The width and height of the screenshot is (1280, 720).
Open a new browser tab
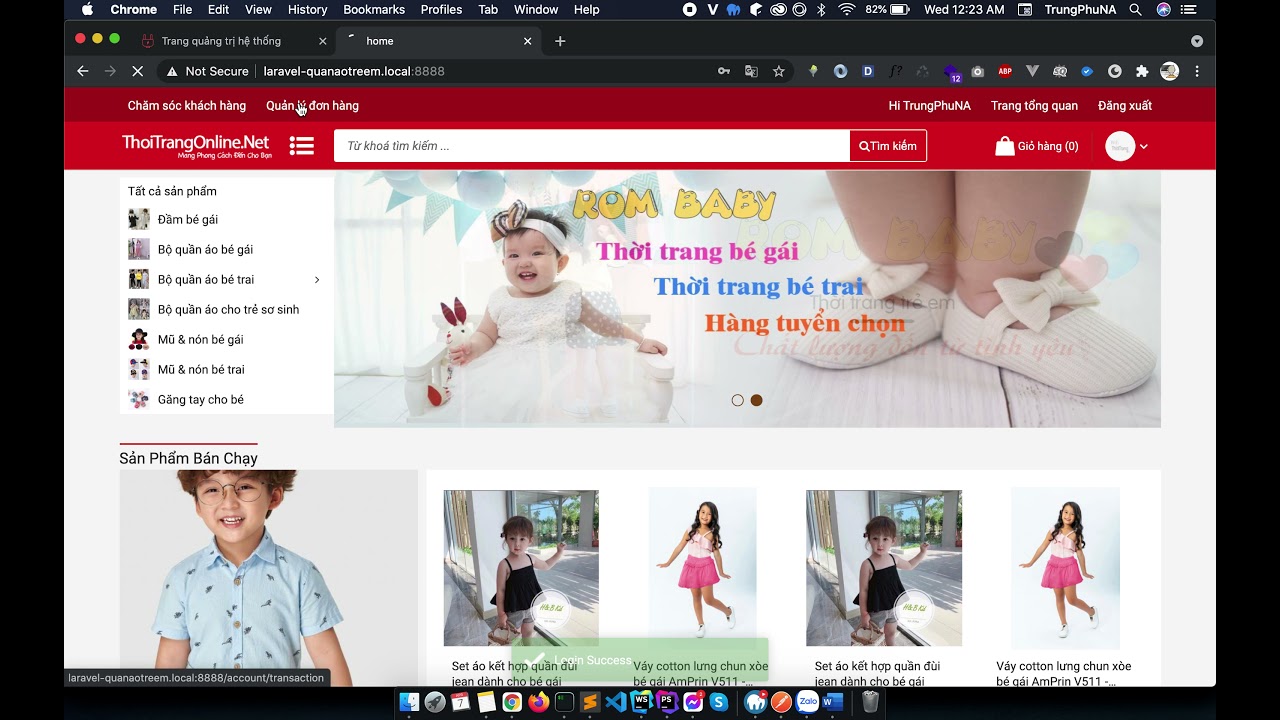click(x=560, y=41)
